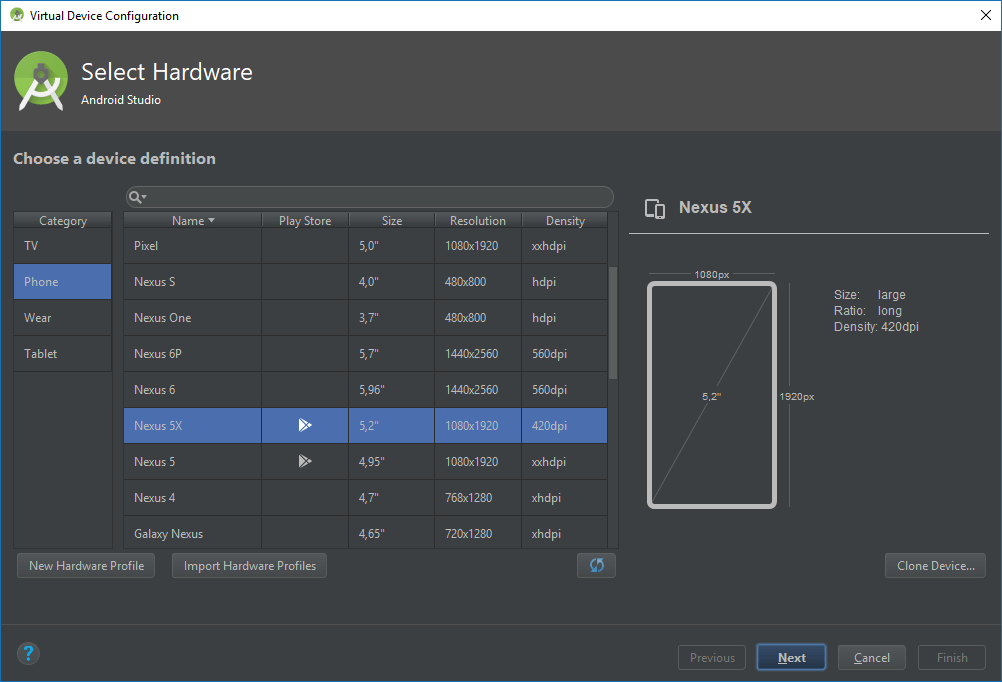
Task: Click the 4,0" size cell
Action: click(392, 281)
